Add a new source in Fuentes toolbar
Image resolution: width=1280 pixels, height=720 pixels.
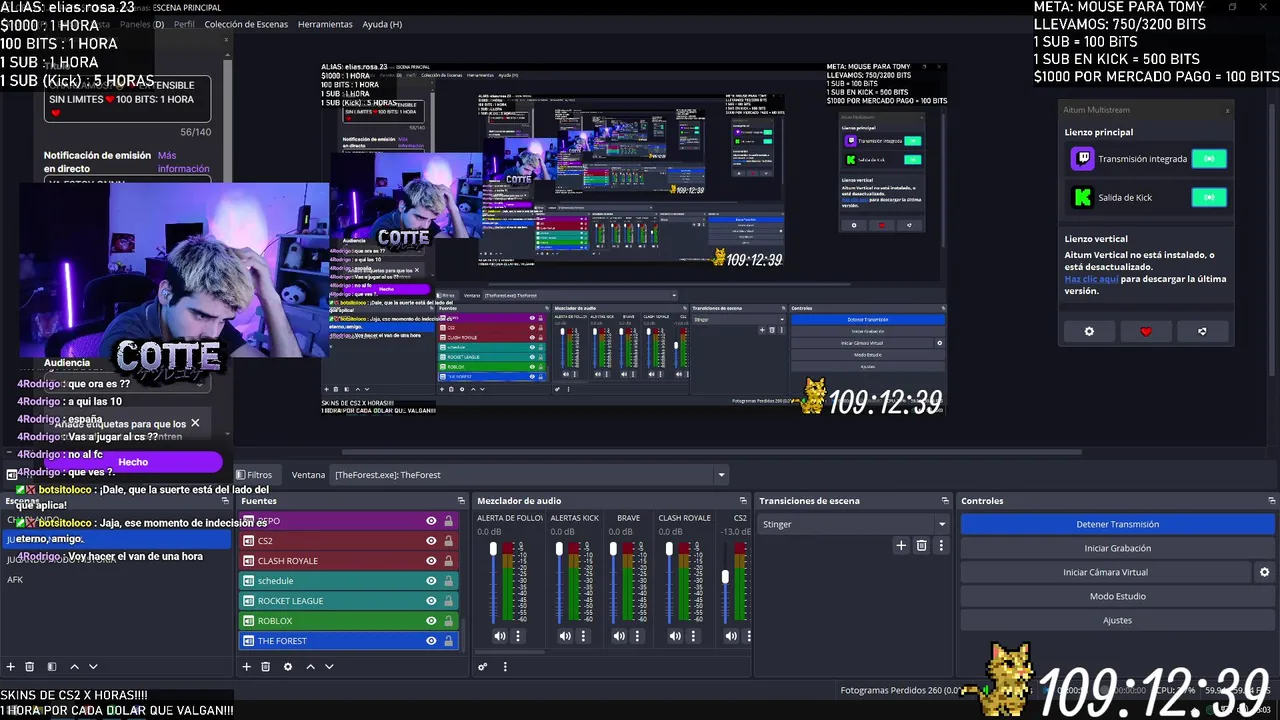[247, 667]
